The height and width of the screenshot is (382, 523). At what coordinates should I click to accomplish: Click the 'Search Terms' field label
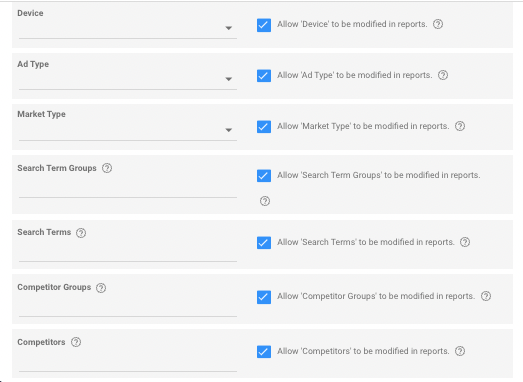[x=44, y=232]
